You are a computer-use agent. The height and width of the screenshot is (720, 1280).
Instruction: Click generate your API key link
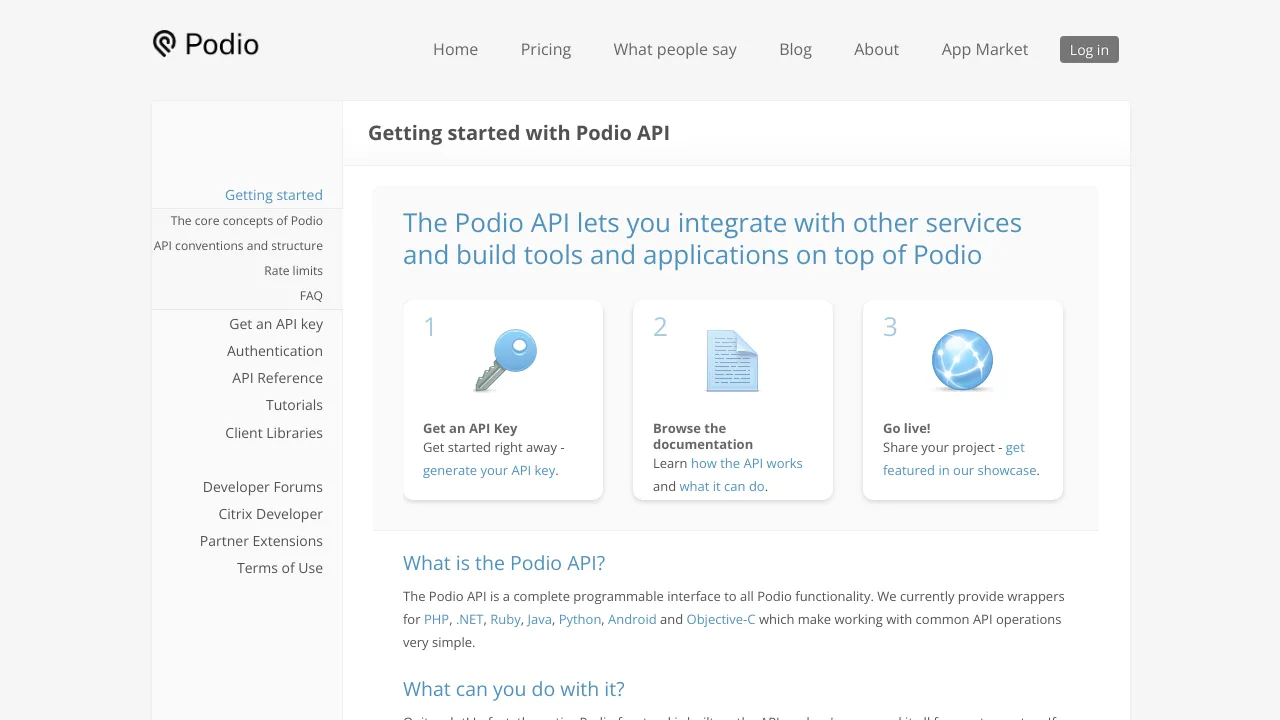(489, 470)
